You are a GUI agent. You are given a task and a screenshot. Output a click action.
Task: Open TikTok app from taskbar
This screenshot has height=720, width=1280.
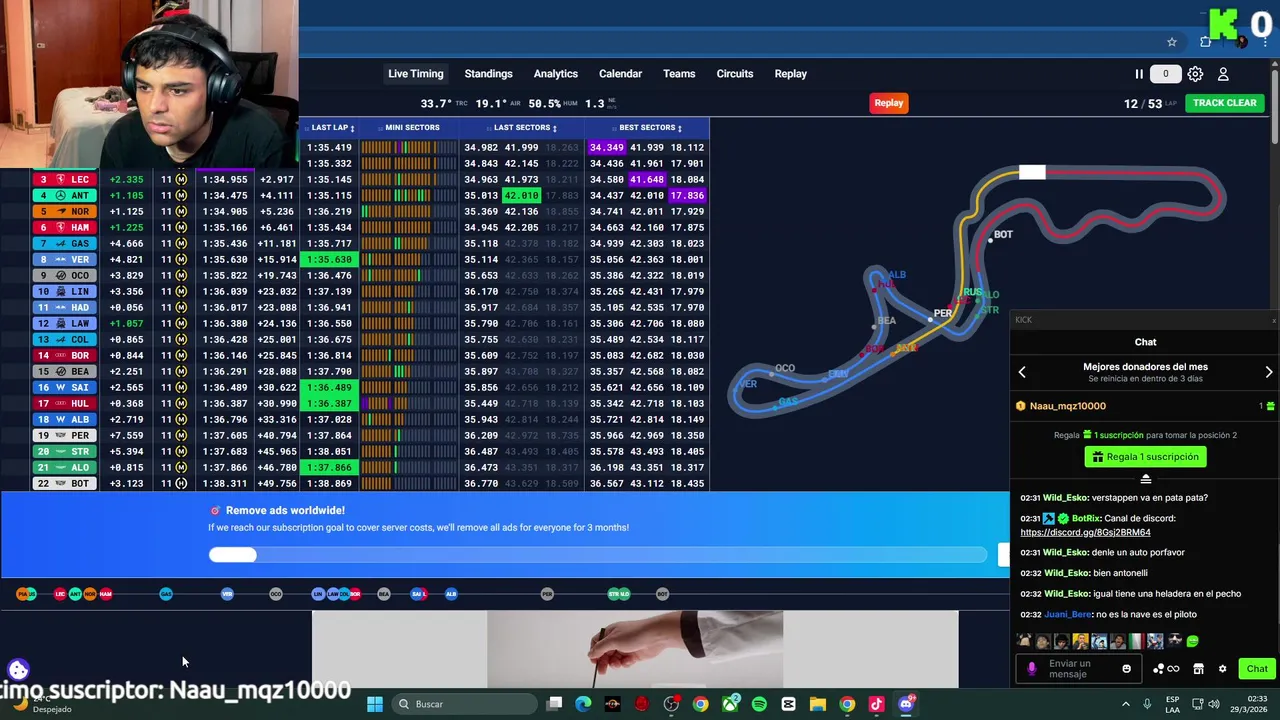coord(876,704)
